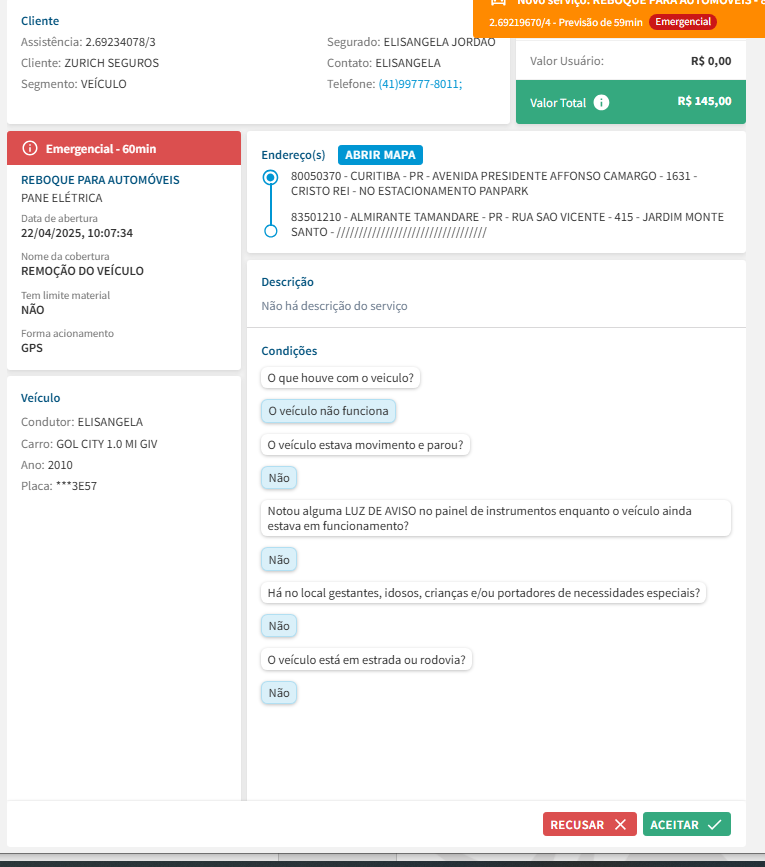The width and height of the screenshot is (765, 867).
Task: Refuse the service with RECUSAR
Action: tap(589, 825)
